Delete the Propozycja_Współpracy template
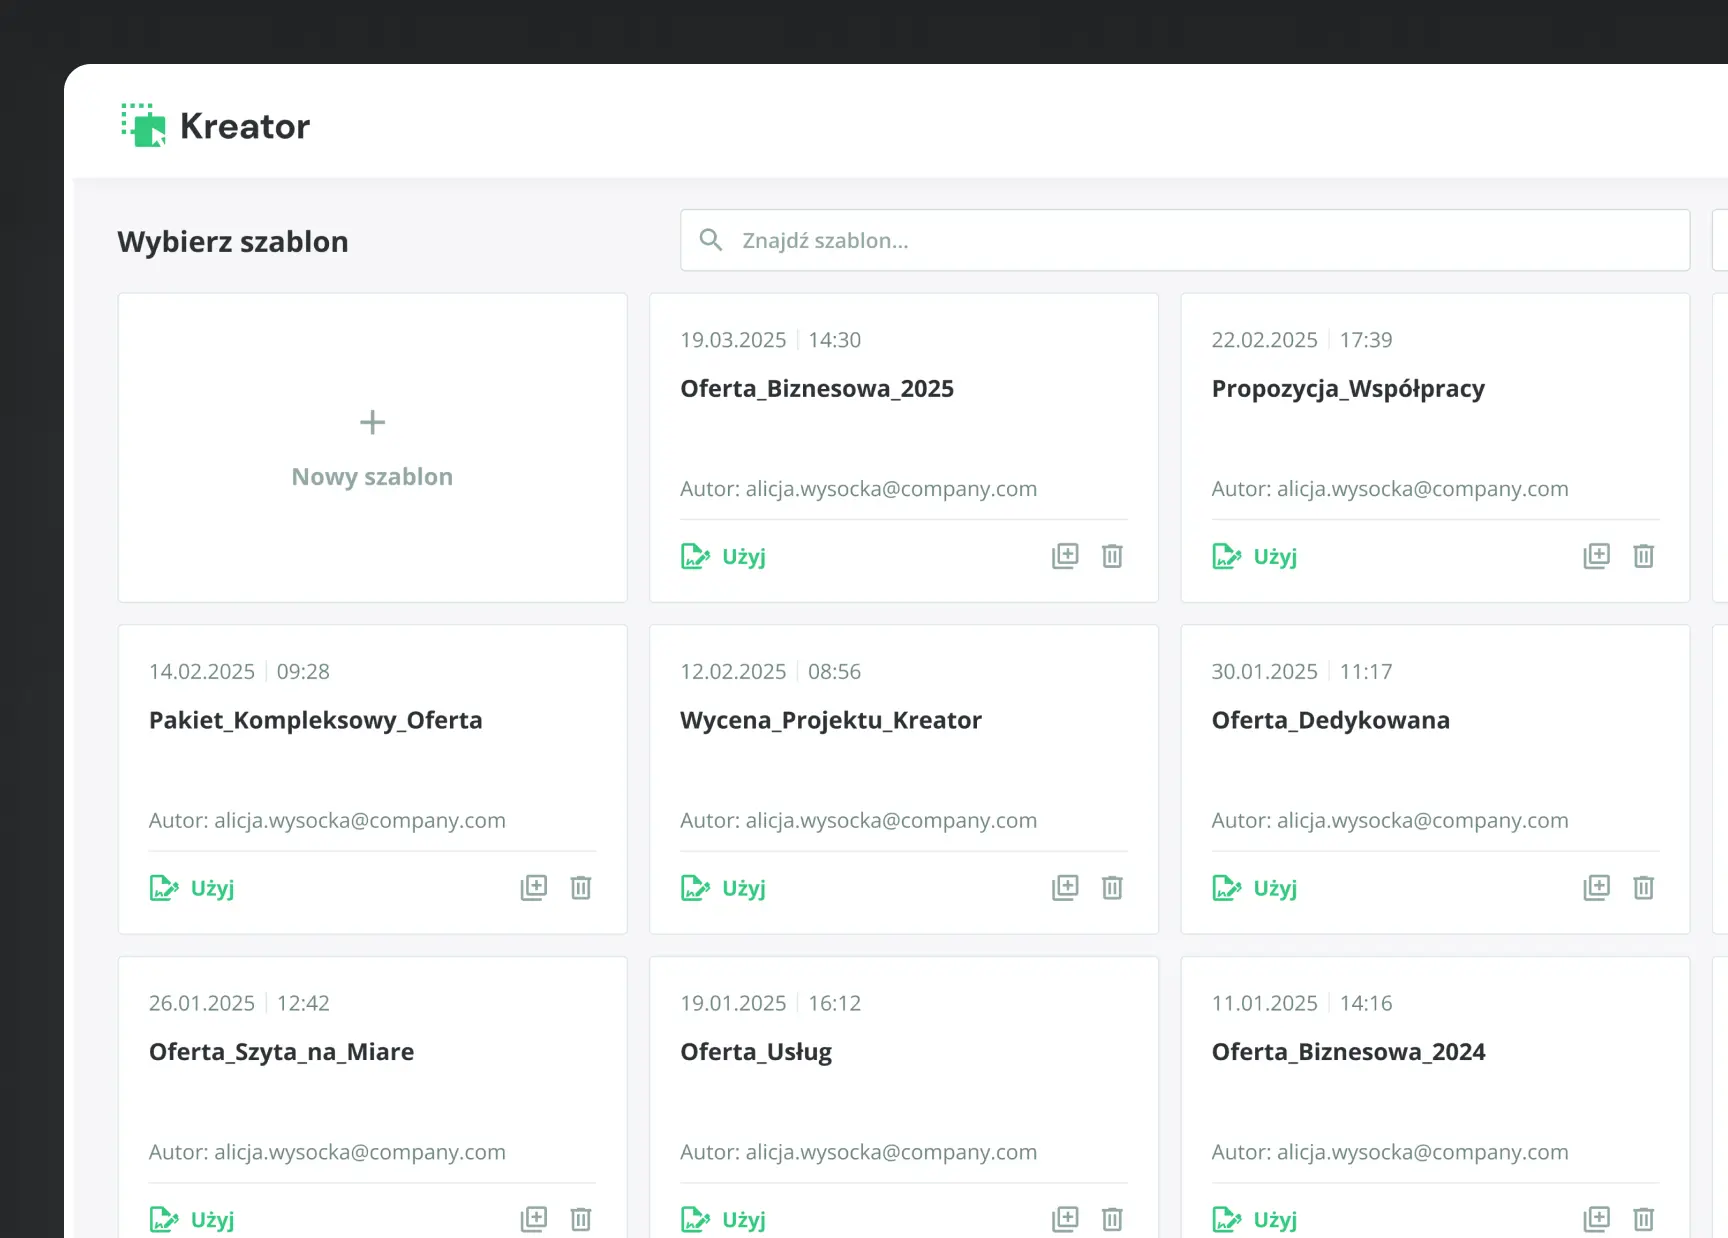The image size is (1728, 1238). 1643,556
